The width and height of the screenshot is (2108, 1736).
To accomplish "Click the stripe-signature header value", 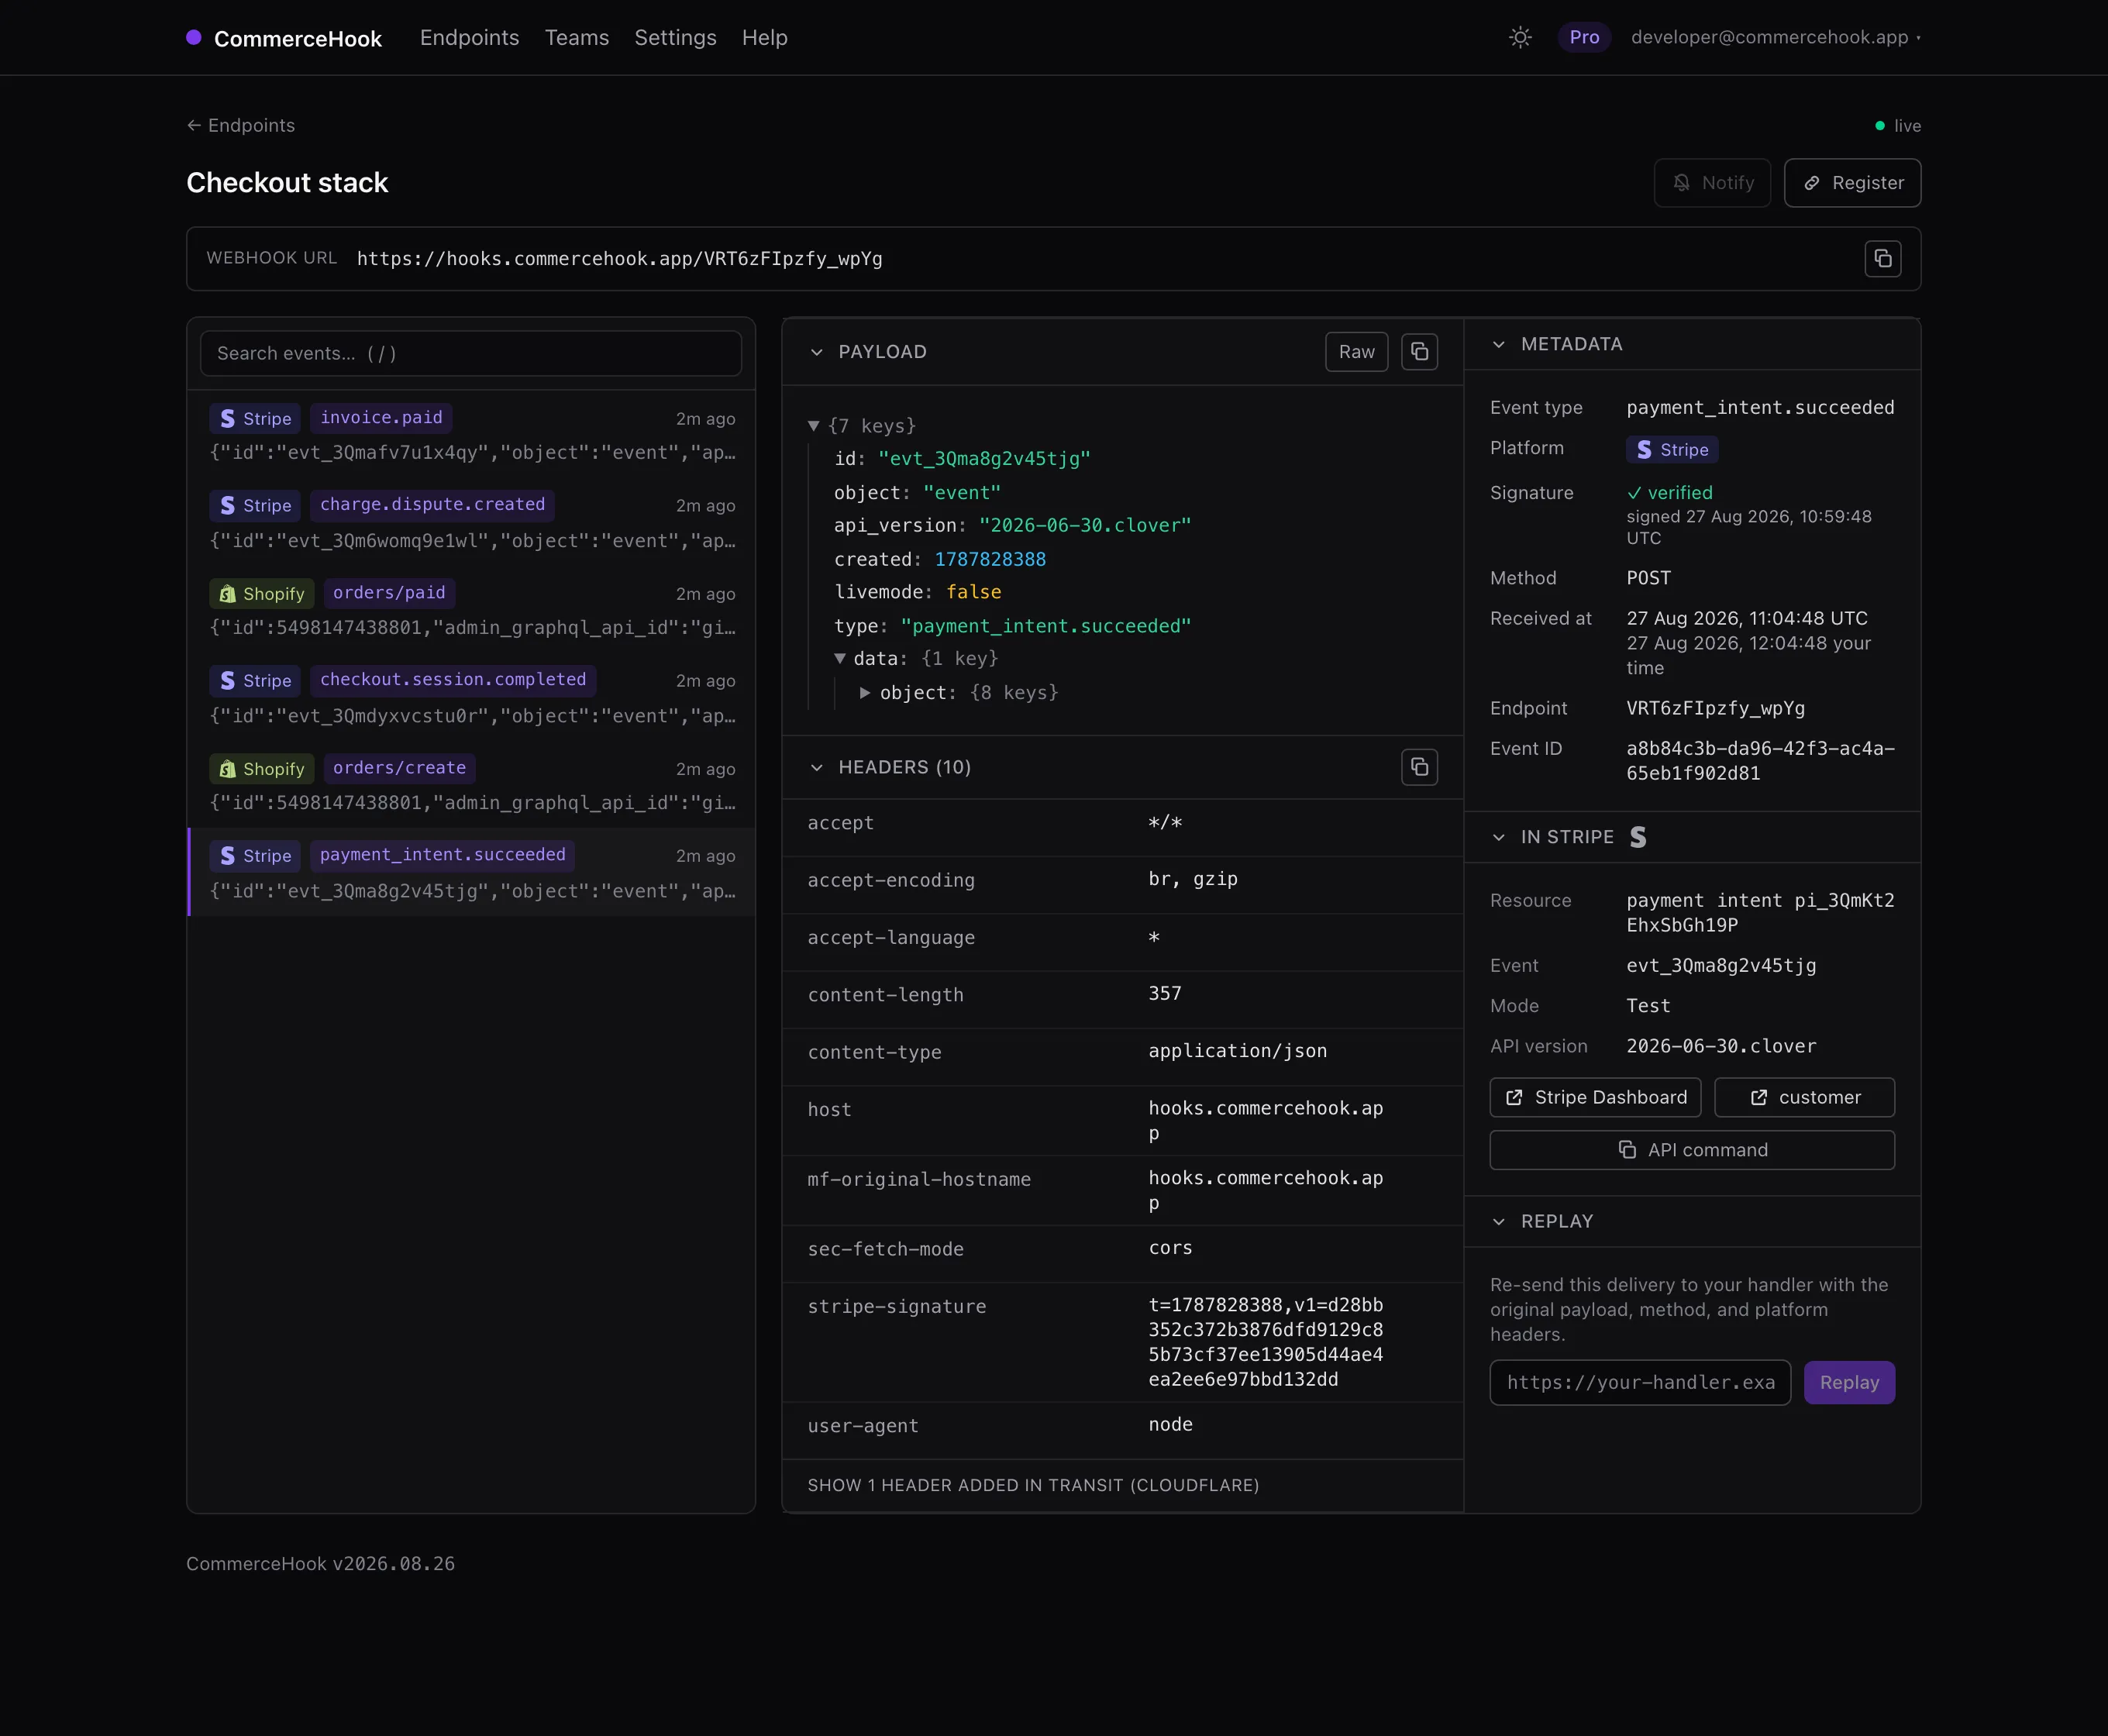I will click(1265, 1342).
